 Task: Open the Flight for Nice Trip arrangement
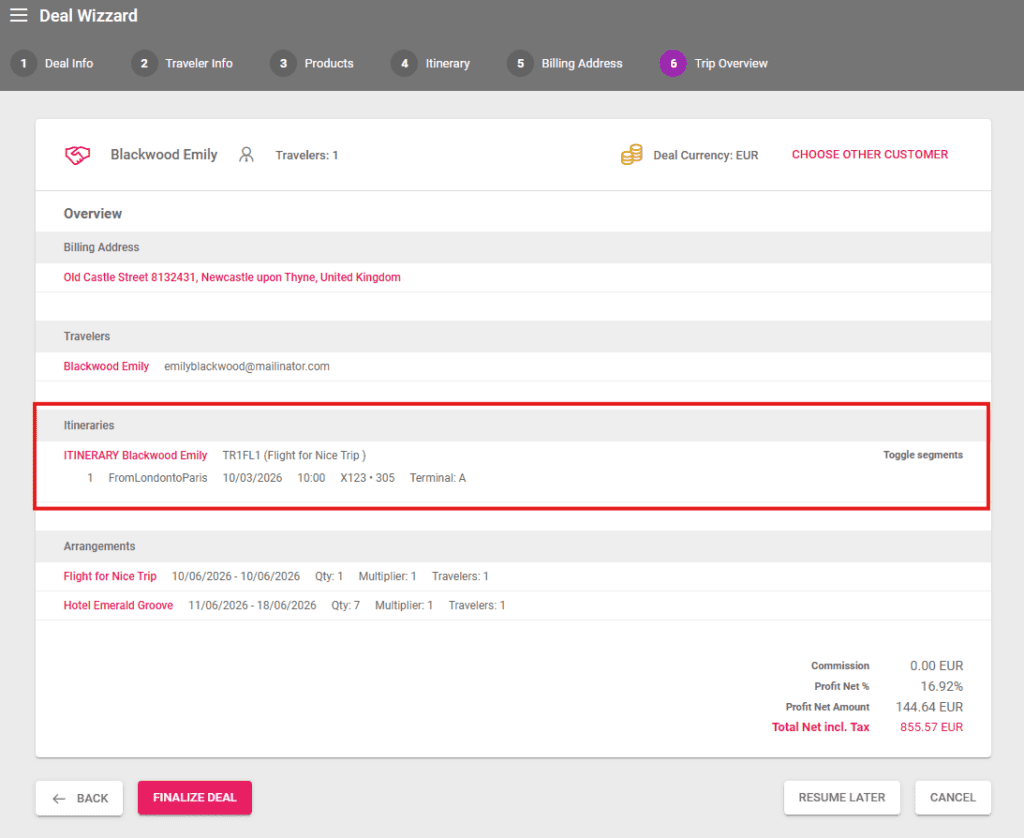(x=110, y=576)
